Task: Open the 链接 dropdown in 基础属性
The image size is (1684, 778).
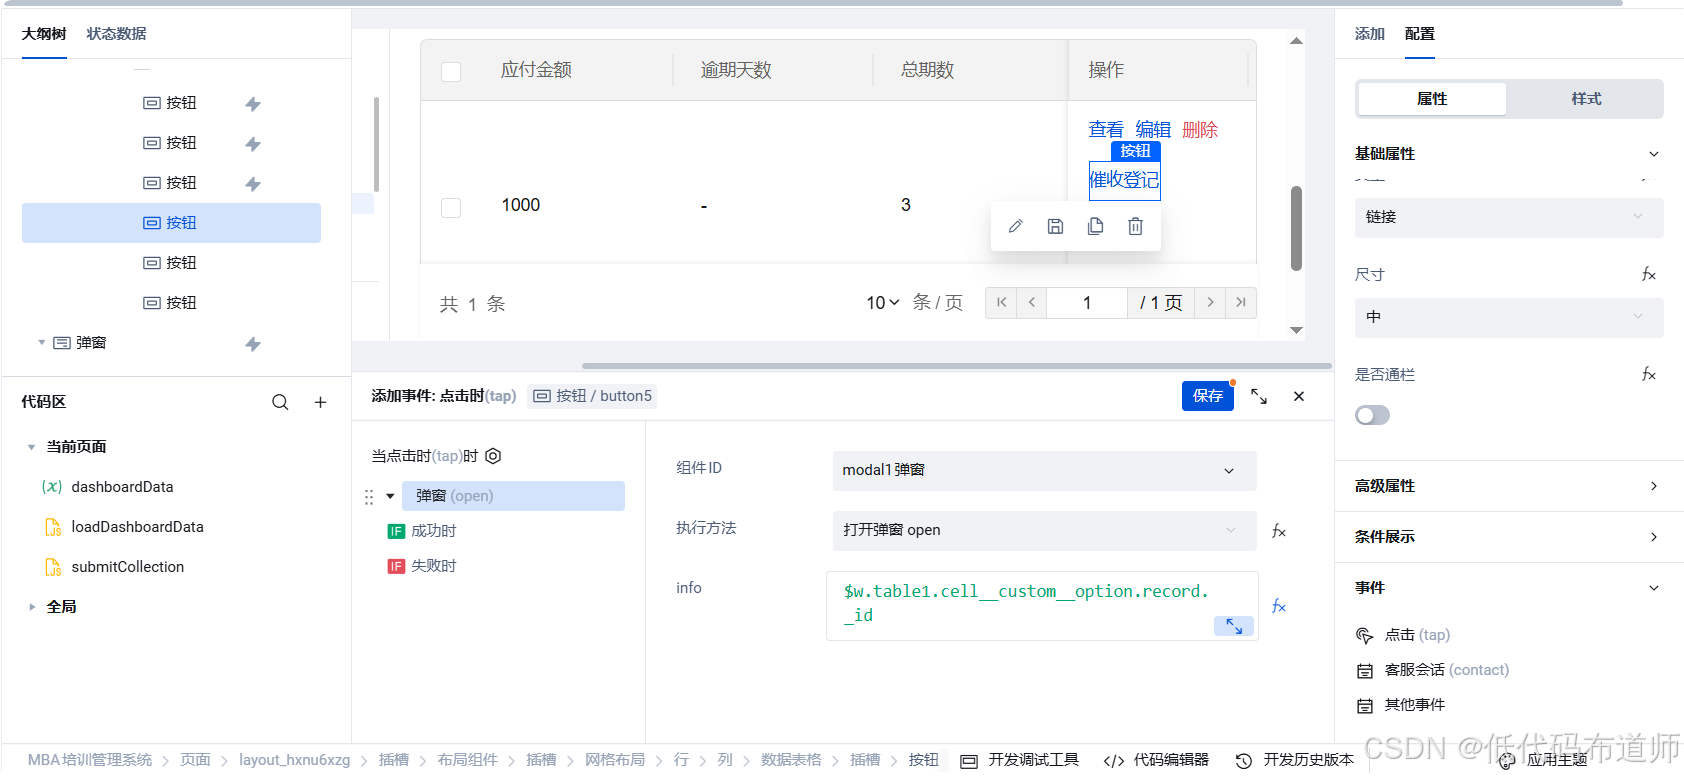Action: click(1509, 217)
